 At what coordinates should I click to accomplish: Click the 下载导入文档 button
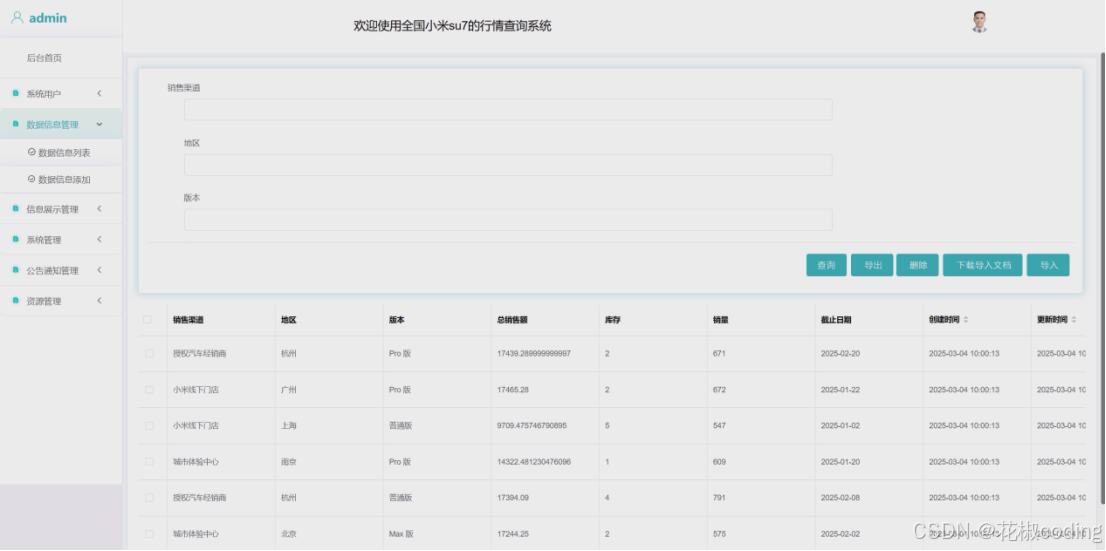[x=983, y=265]
